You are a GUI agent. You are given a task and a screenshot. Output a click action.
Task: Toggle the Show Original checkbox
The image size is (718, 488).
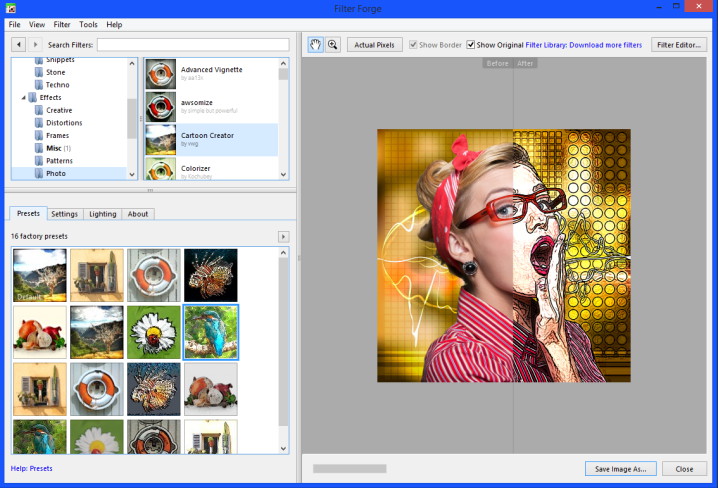click(x=470, y=45)
